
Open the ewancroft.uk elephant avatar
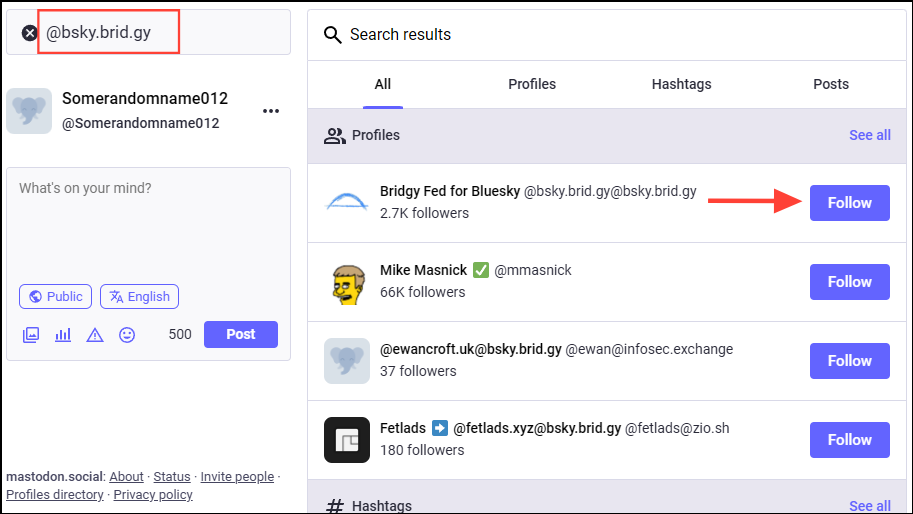(x=346, y=361)
